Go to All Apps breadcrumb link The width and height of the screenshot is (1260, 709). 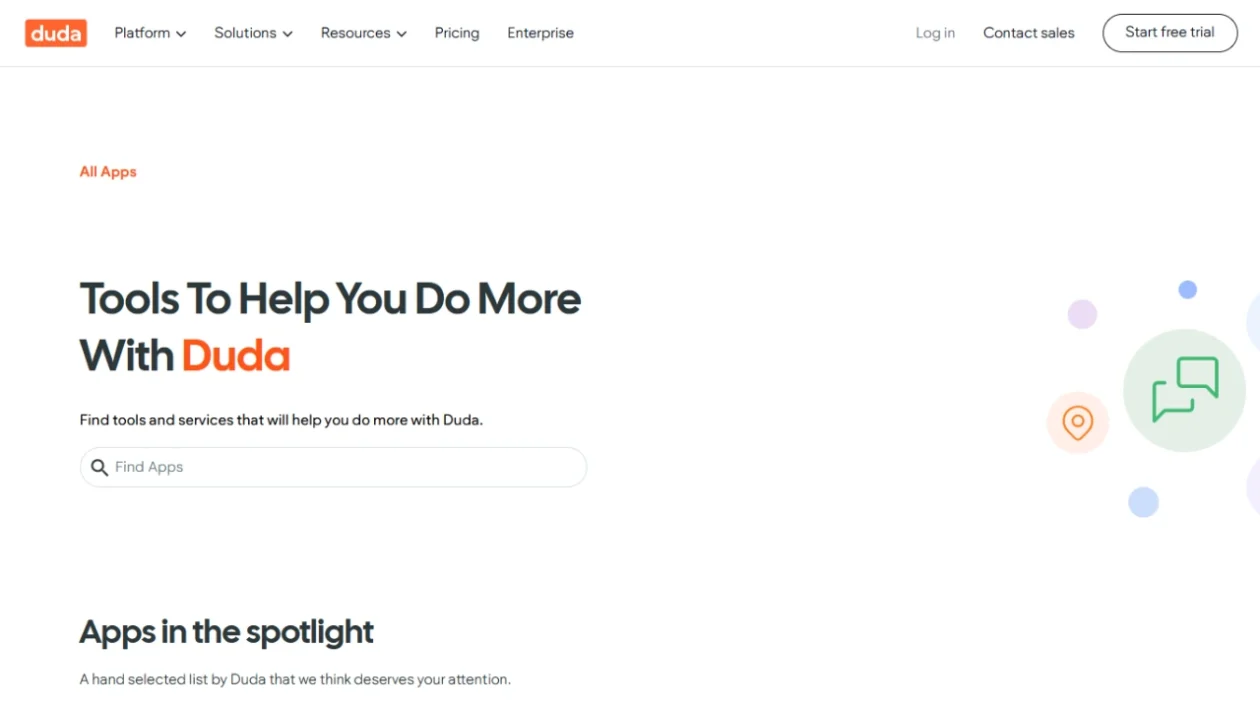108,172
